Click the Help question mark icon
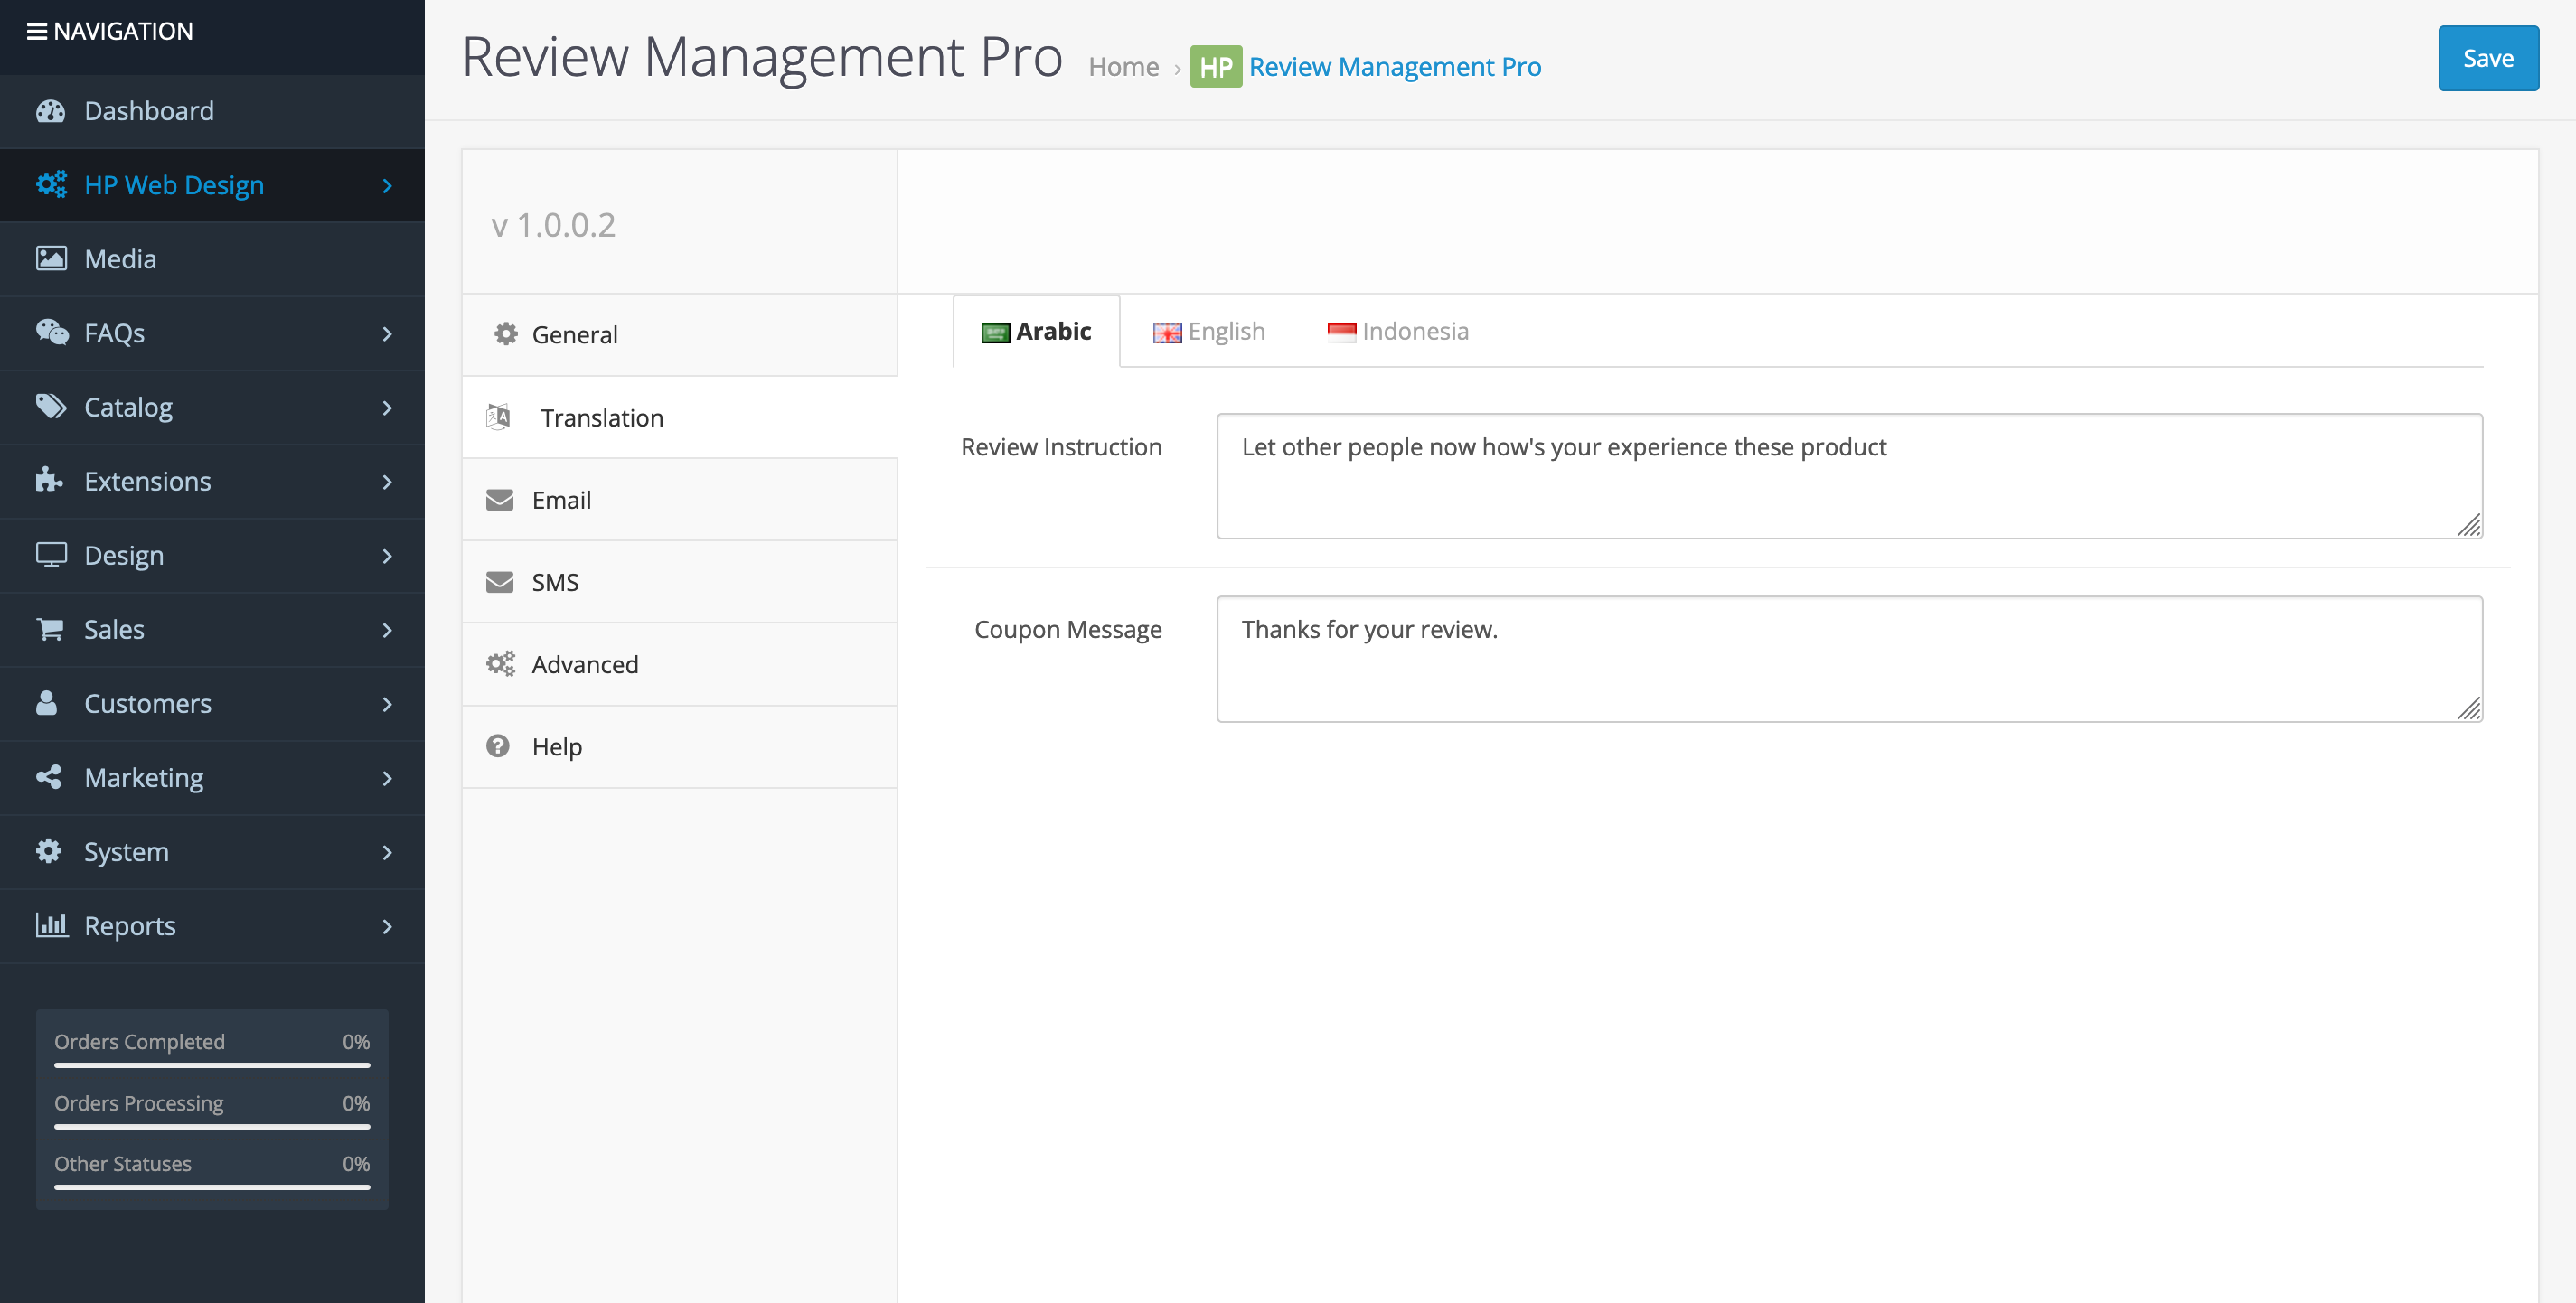 click(x=499, y=746)
